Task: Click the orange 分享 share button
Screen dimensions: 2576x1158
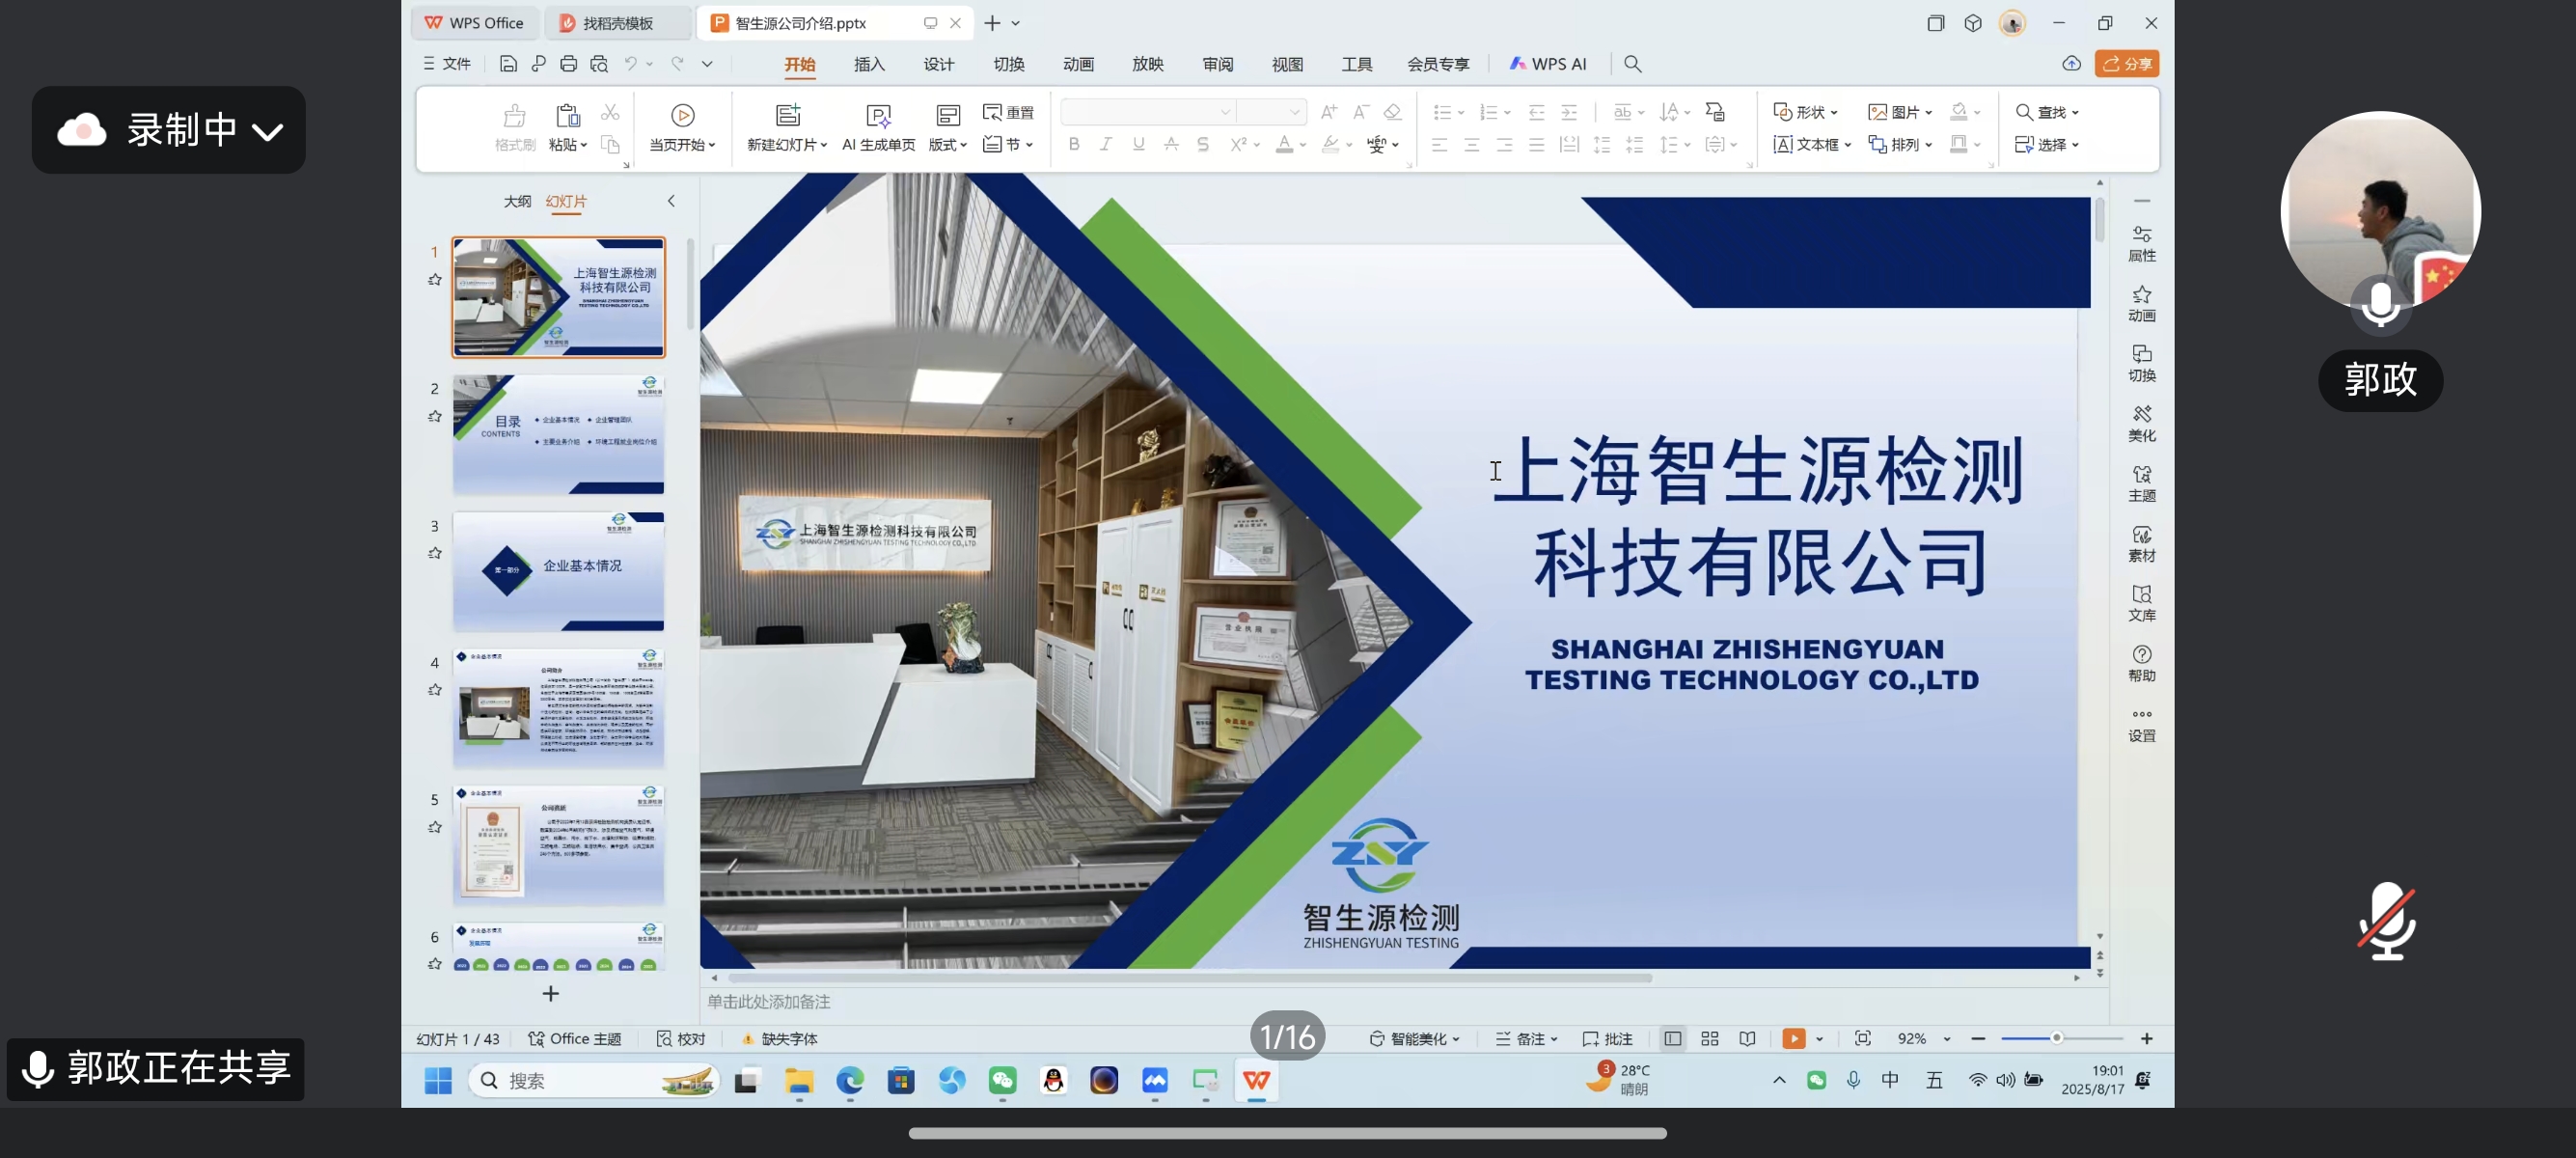Action: 2126,64
